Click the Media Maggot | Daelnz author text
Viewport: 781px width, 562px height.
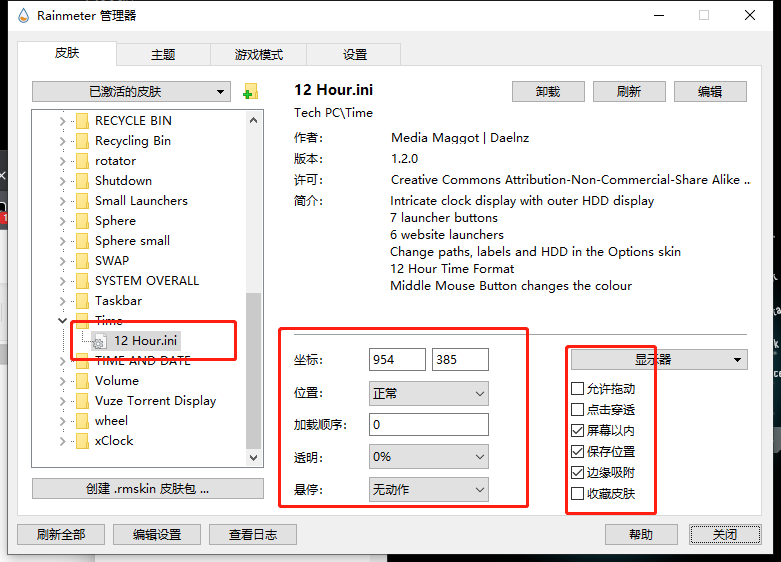(x=460, y=138)
